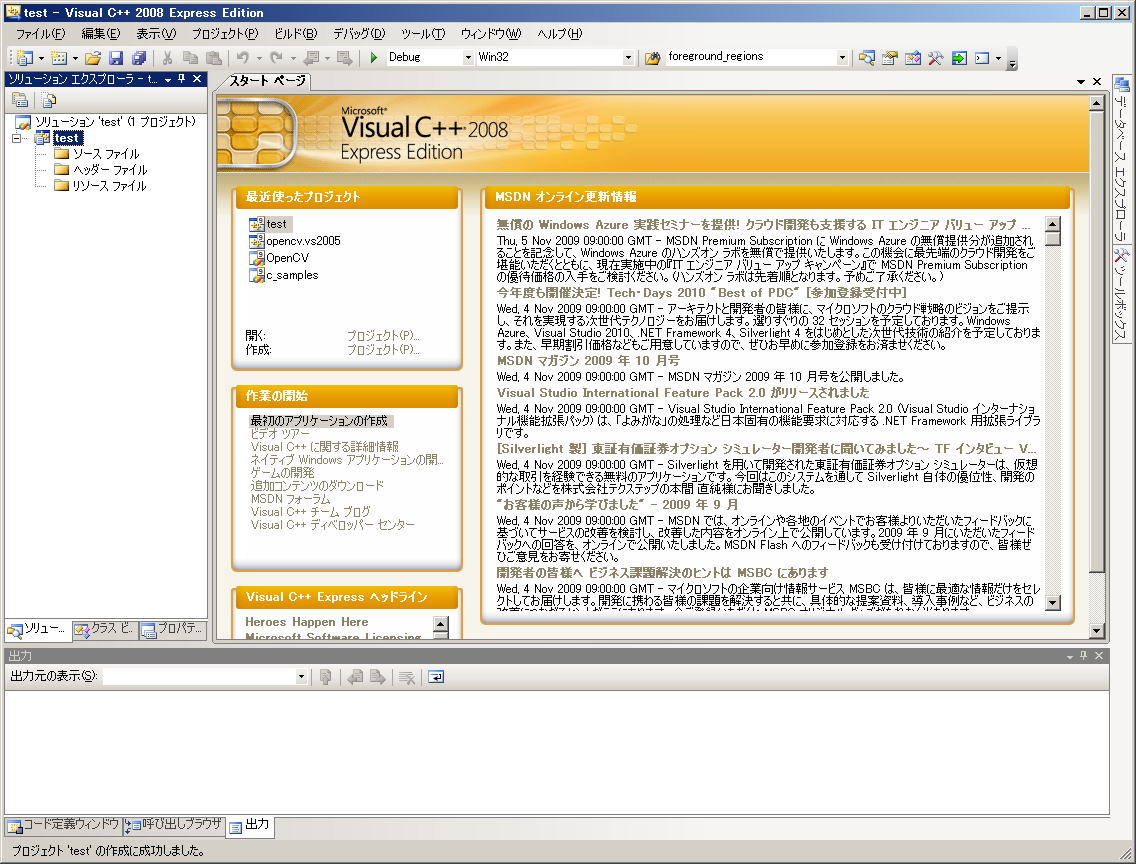This screenshot has height=864, width=1136.
Task: Toggle auto-hide pin on Solution Explorer
Action: click(x=182, y=79)
